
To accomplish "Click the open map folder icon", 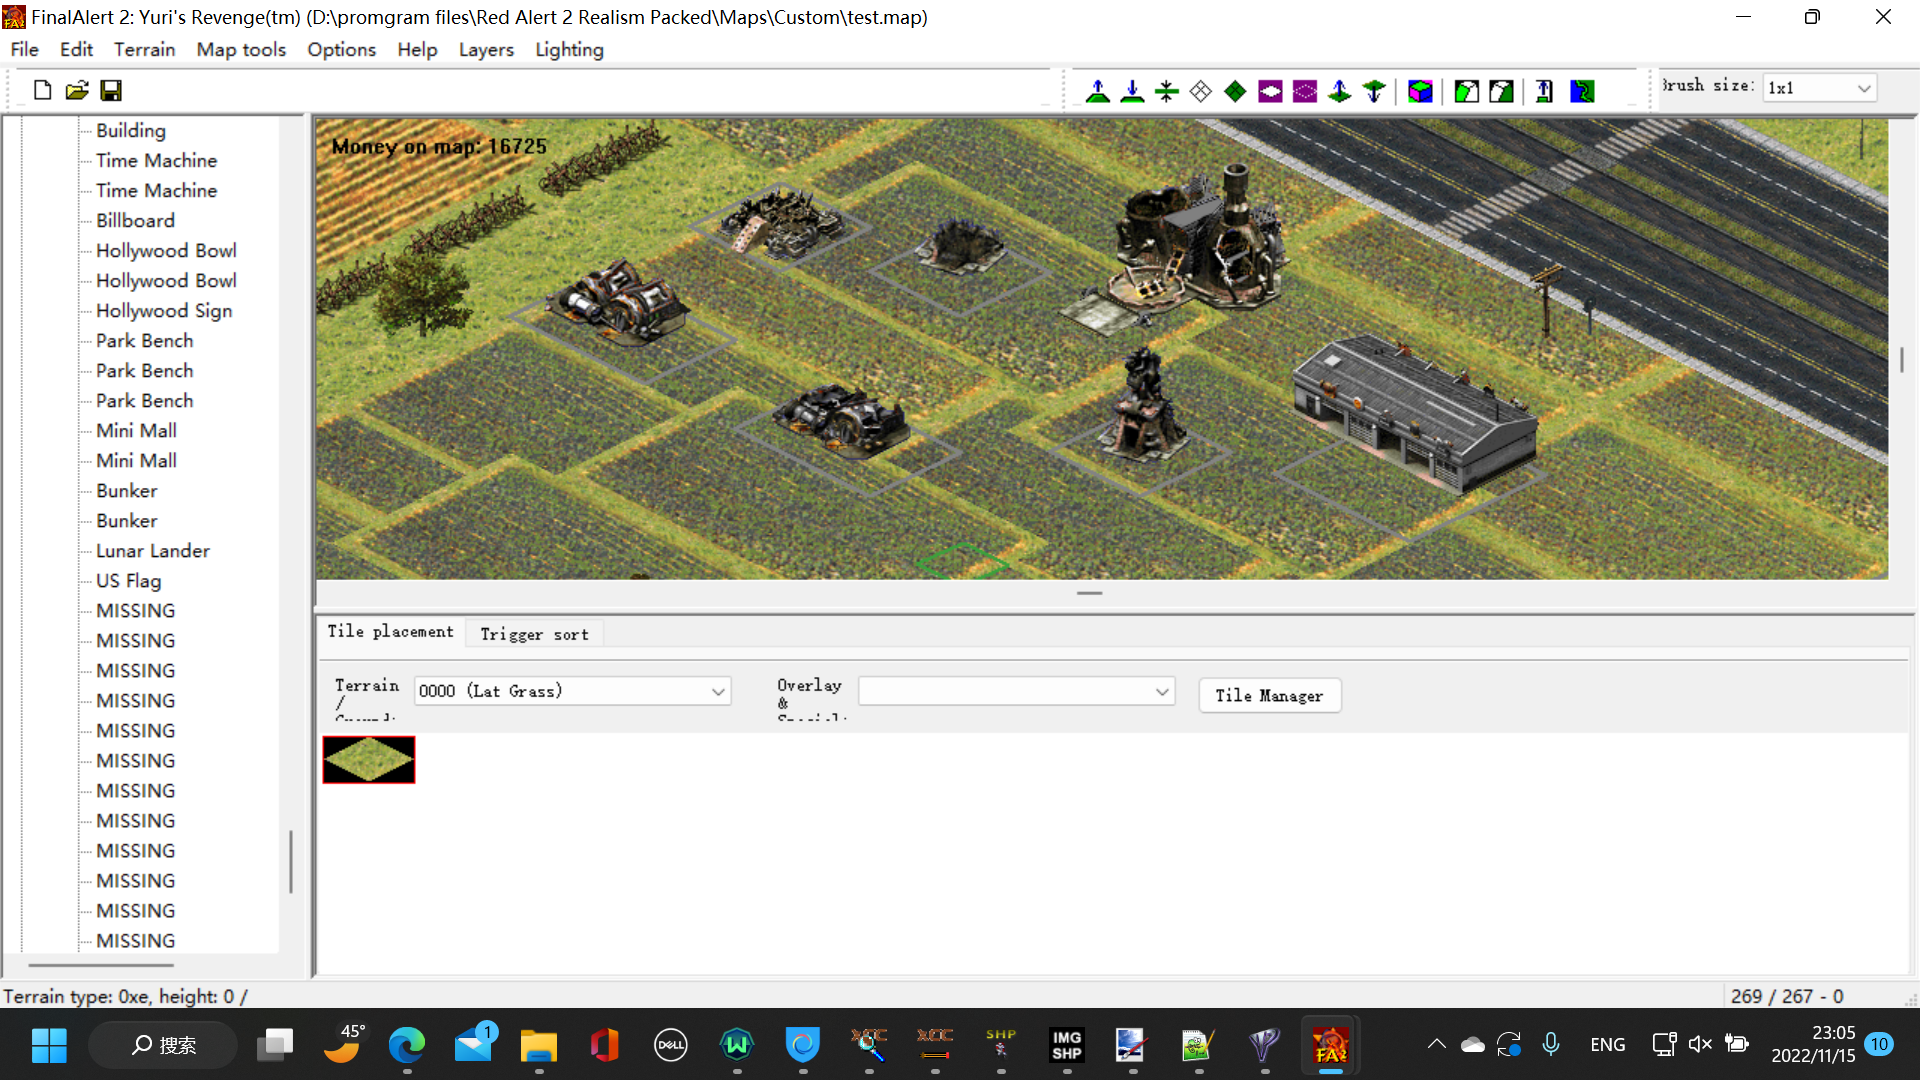I will click(x=77, y=90).
